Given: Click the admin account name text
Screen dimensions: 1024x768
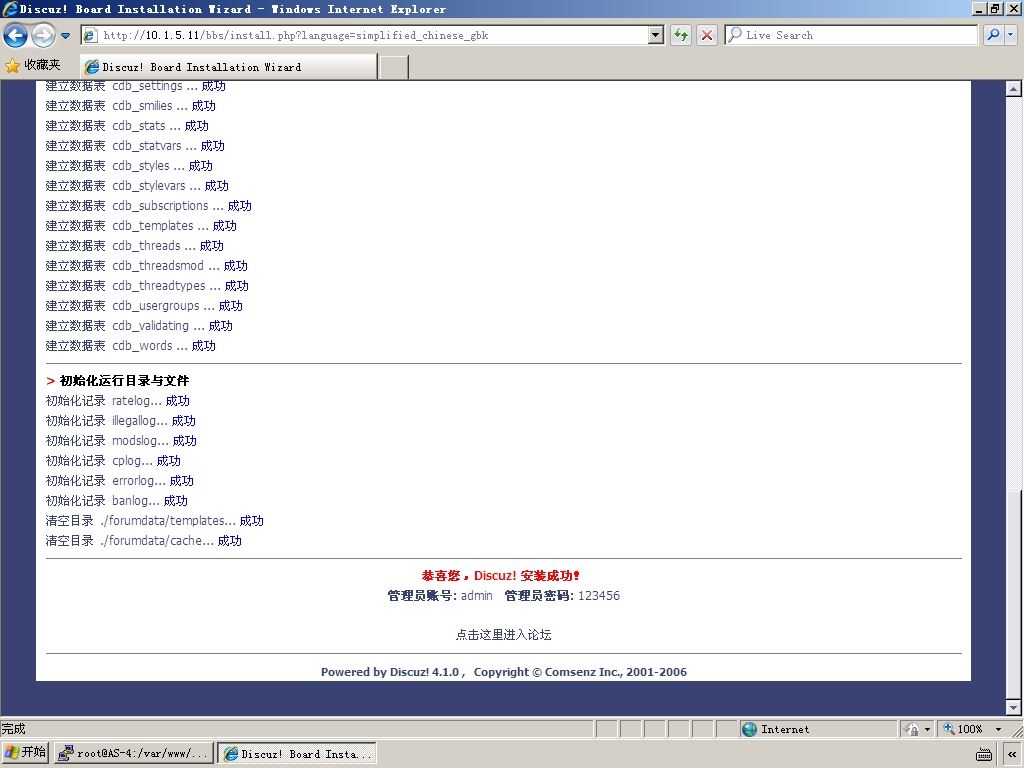Looking at the screenshot, I should pos(476,596).
